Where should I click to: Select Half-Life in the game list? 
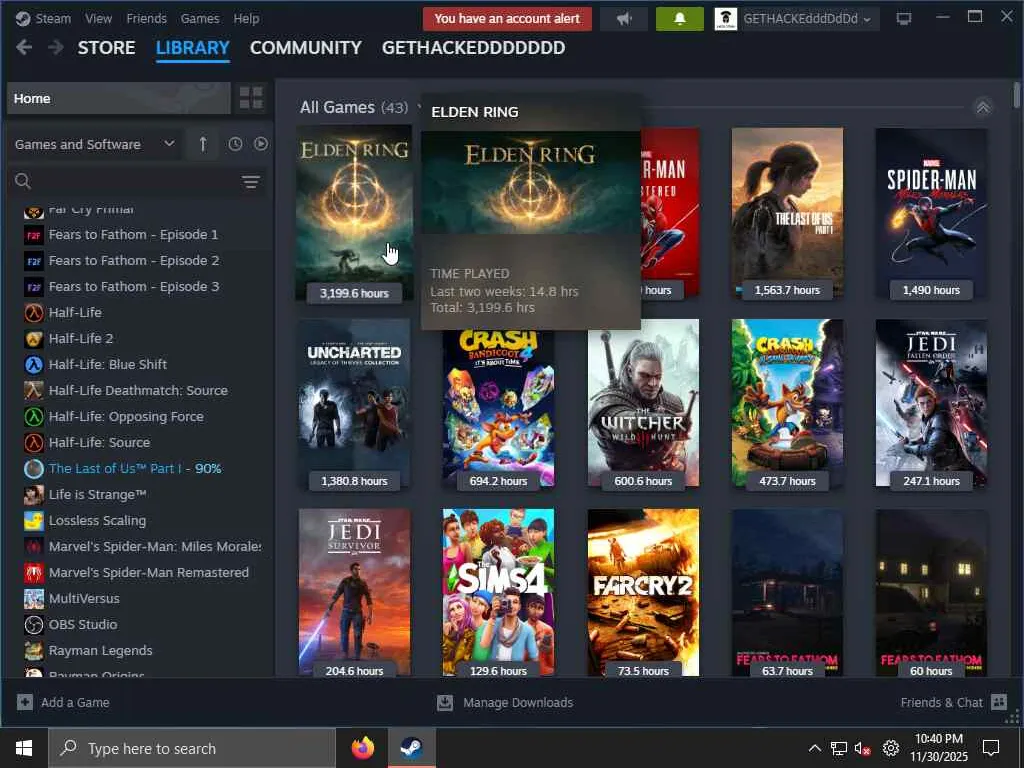tap(75, 313)
